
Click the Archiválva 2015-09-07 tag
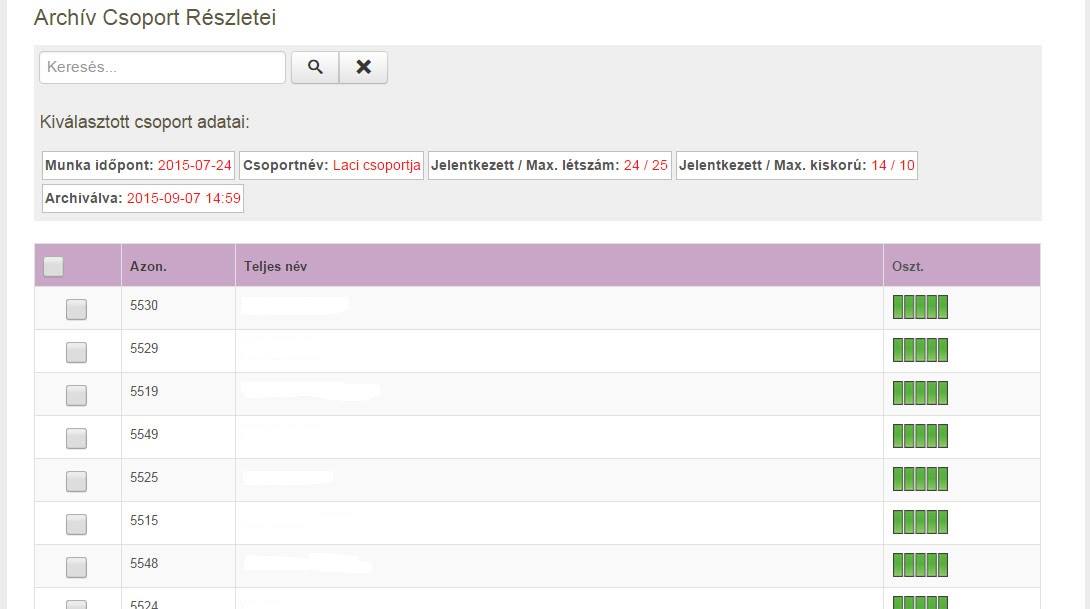pos(142,198)
